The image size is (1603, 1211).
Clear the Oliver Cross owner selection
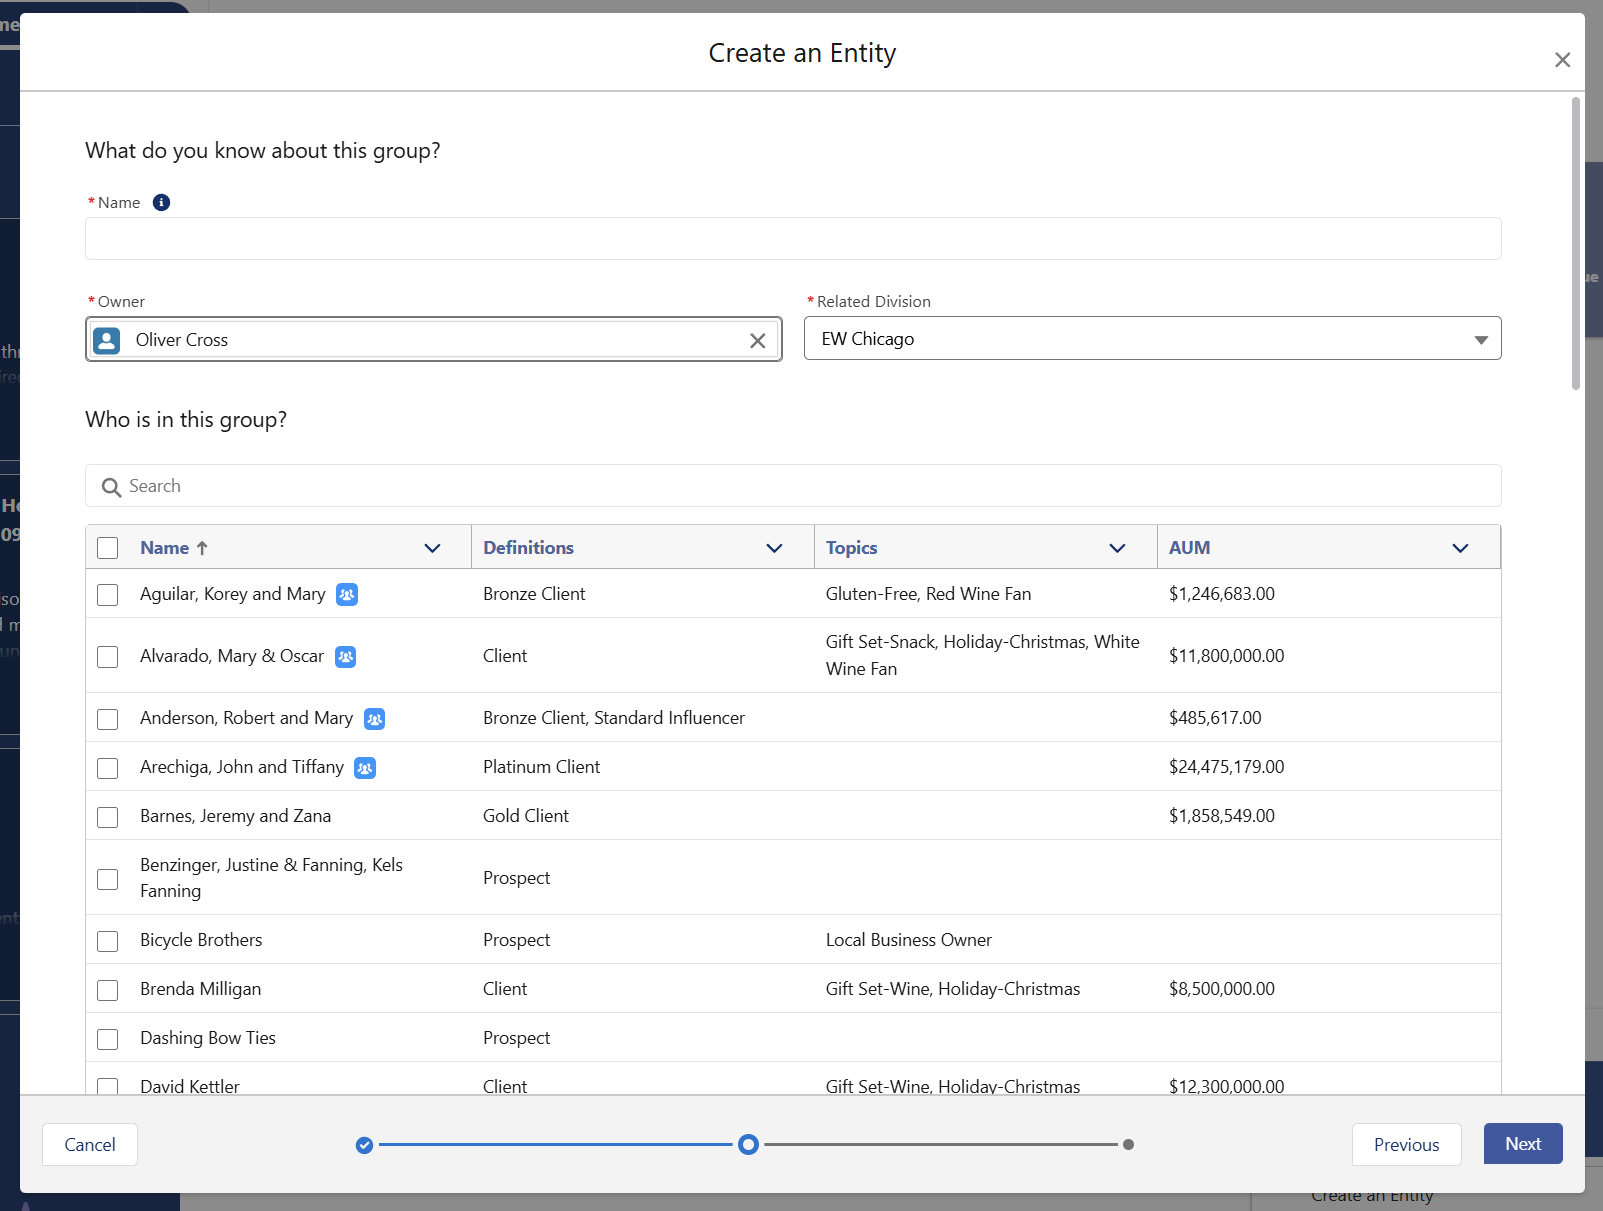click(x=758, y=340)
